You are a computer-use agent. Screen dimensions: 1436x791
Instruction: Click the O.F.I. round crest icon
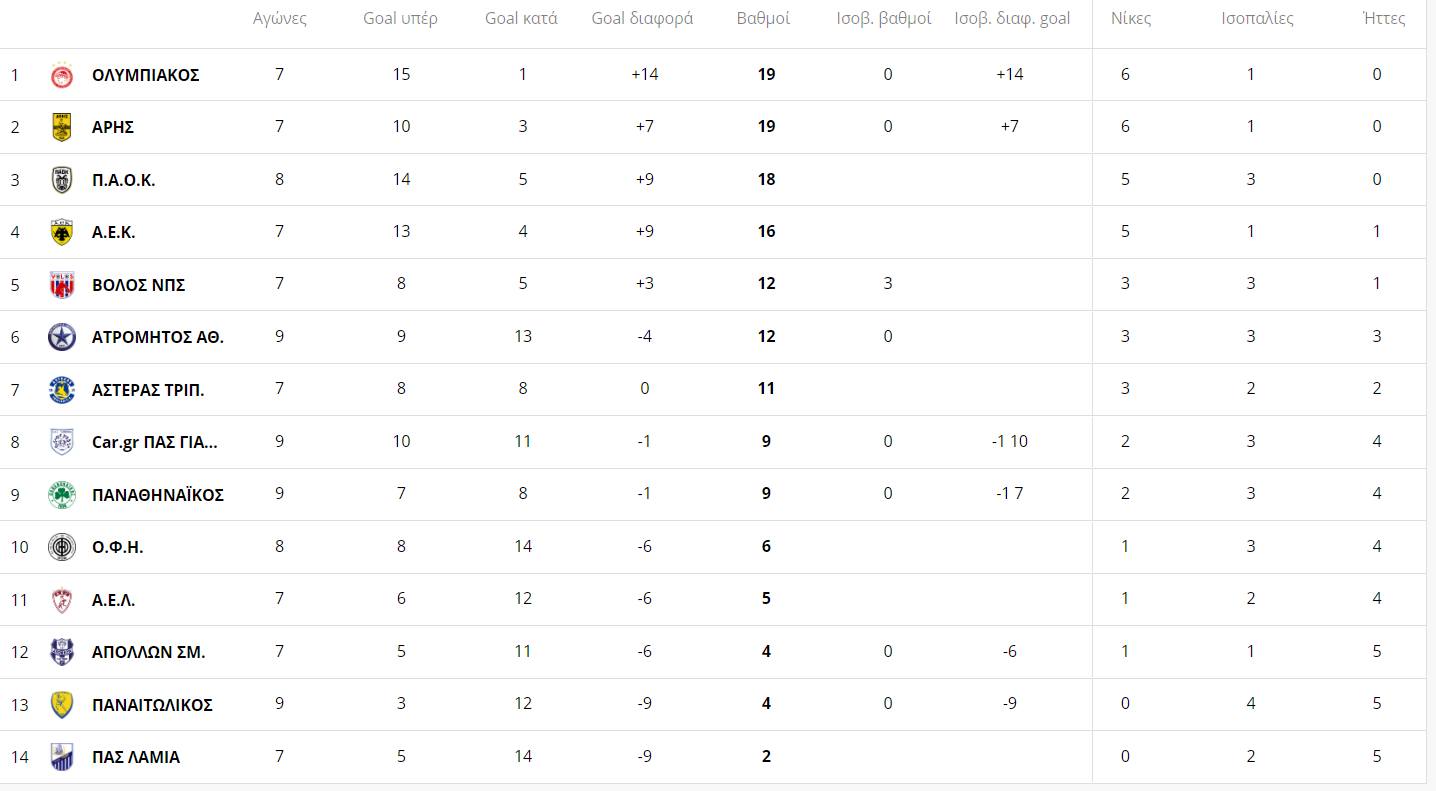pyautogui.click(x=62, y=547)
